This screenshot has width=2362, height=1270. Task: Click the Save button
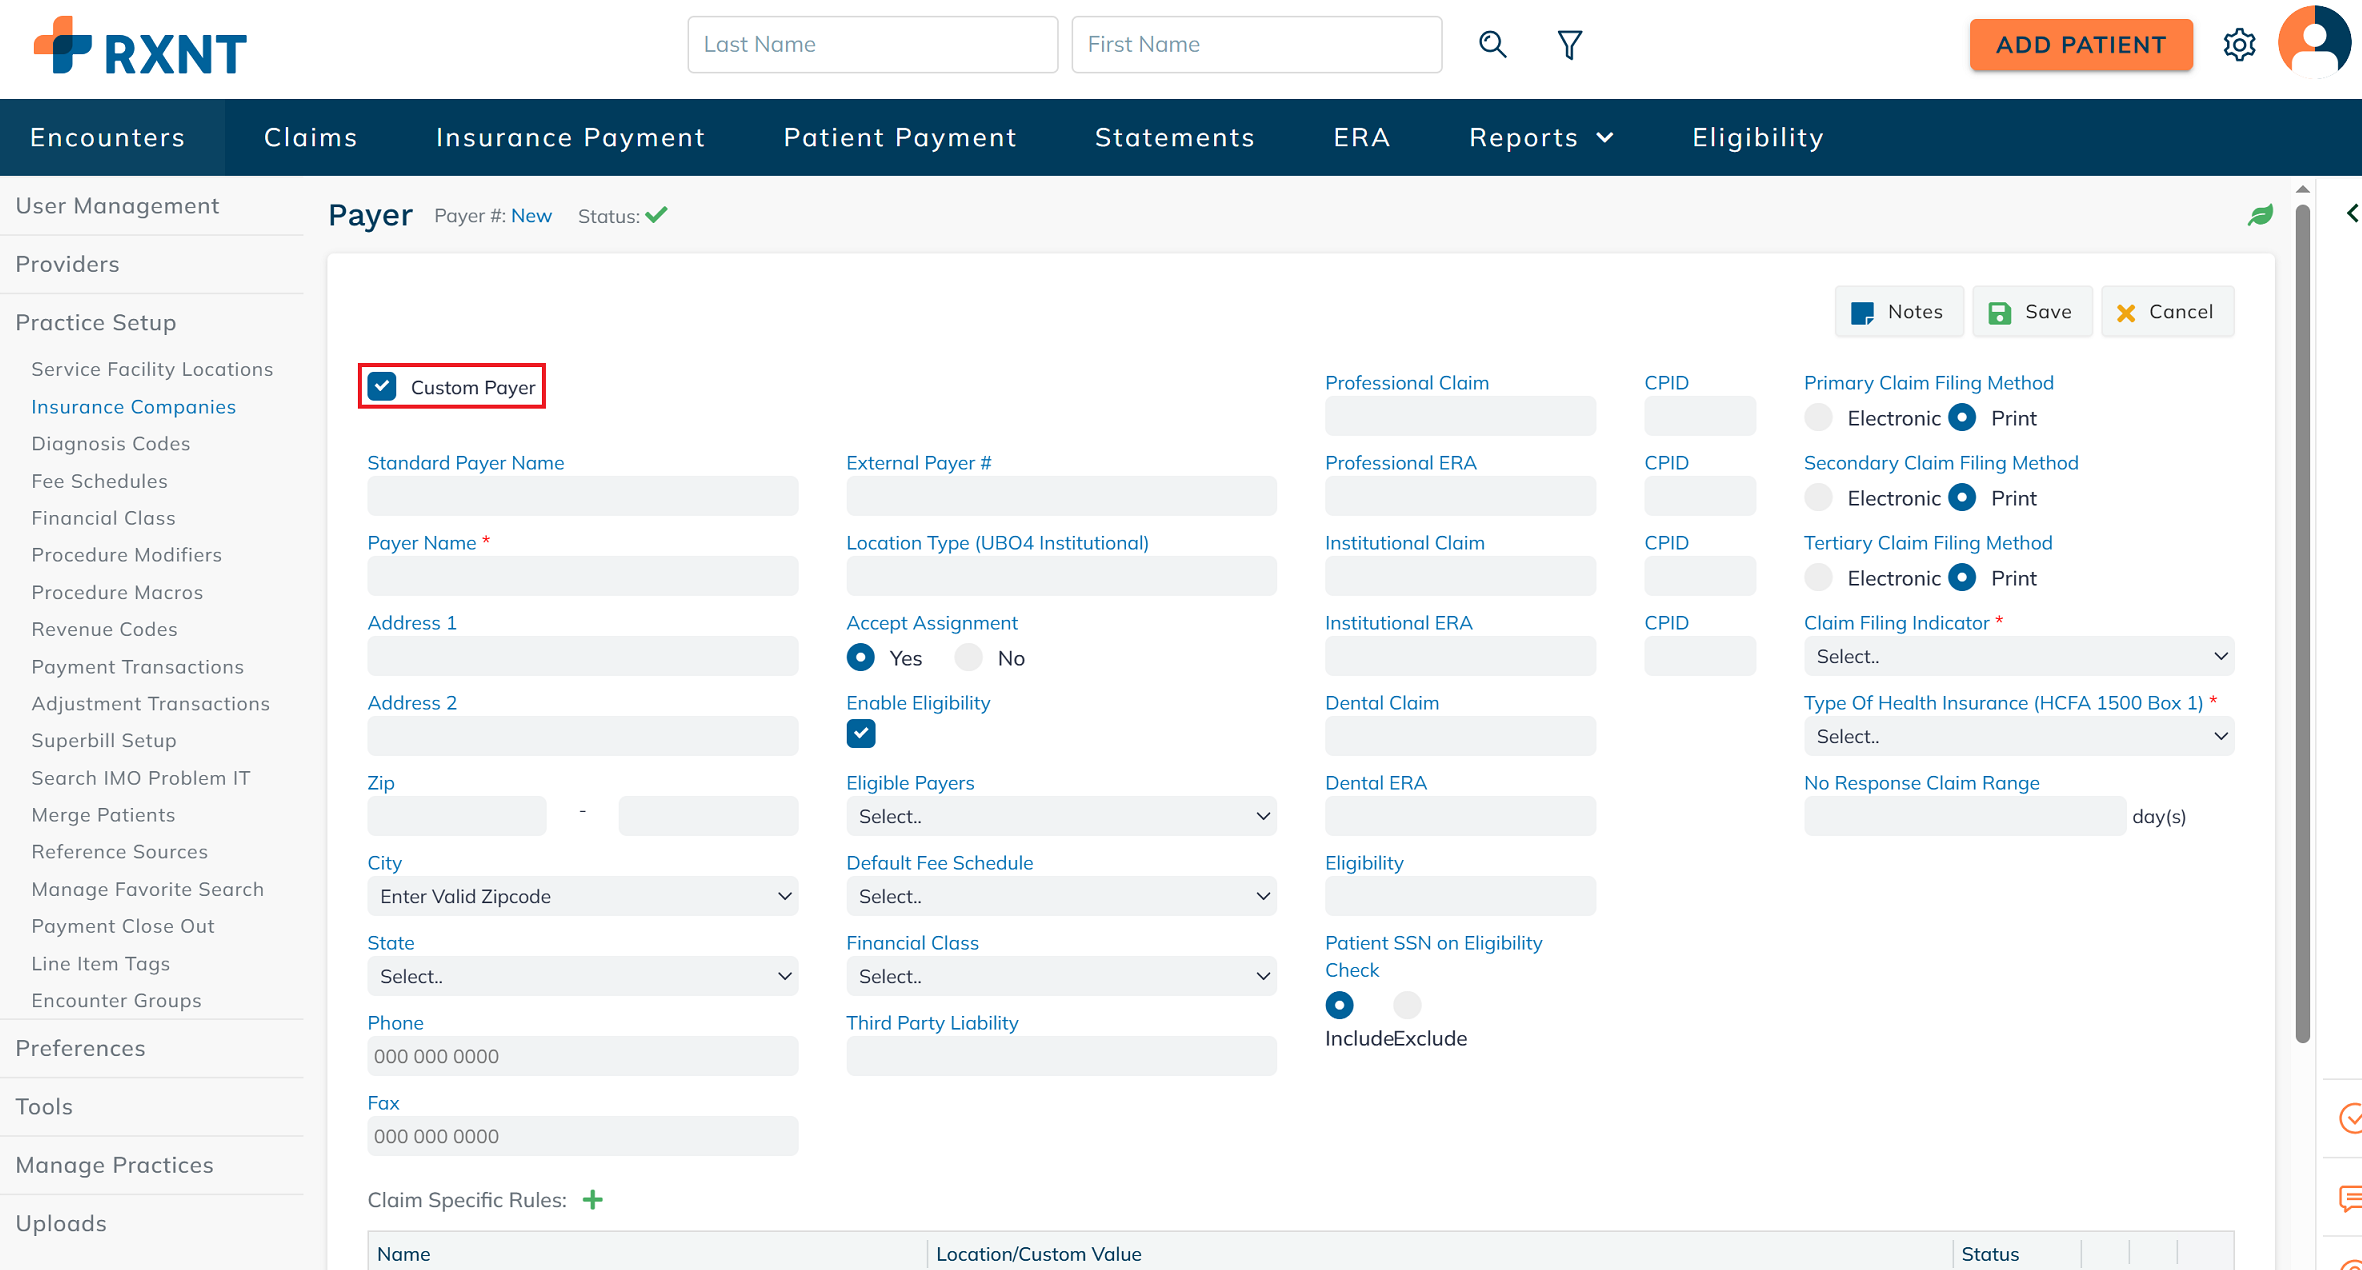pyautogui.click(x=2031, y=312)
